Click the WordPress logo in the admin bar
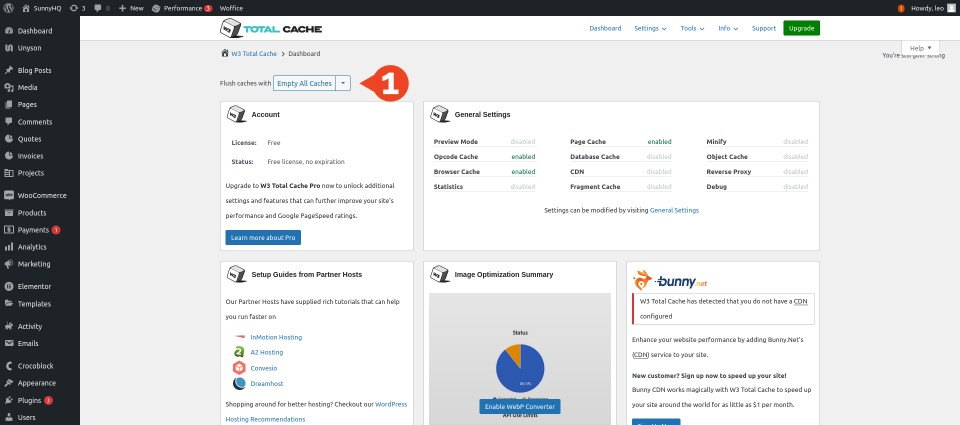This screenshot has width=960, height=425. pos(9,7)
